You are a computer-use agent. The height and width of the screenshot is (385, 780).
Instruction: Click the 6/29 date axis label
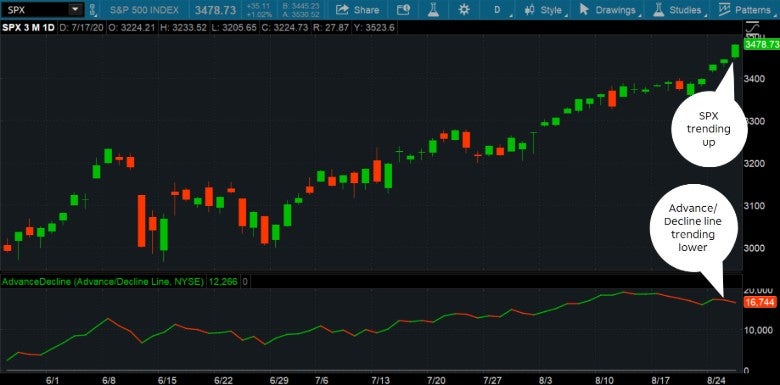pos(278,380)
